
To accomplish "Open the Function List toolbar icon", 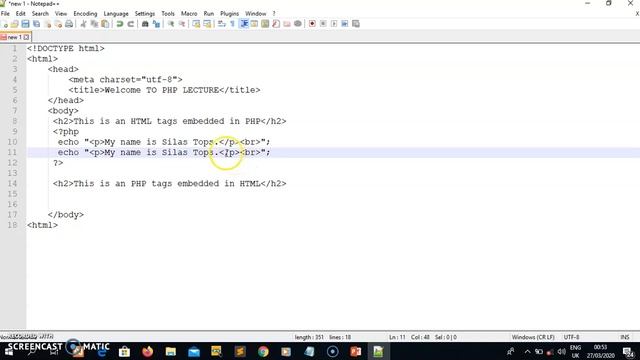I will [276, 24].
